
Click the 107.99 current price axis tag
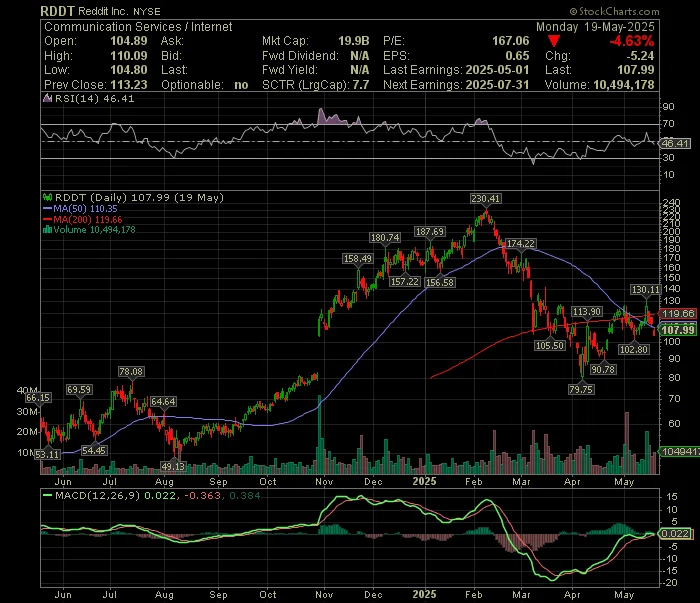coord(678,330)
